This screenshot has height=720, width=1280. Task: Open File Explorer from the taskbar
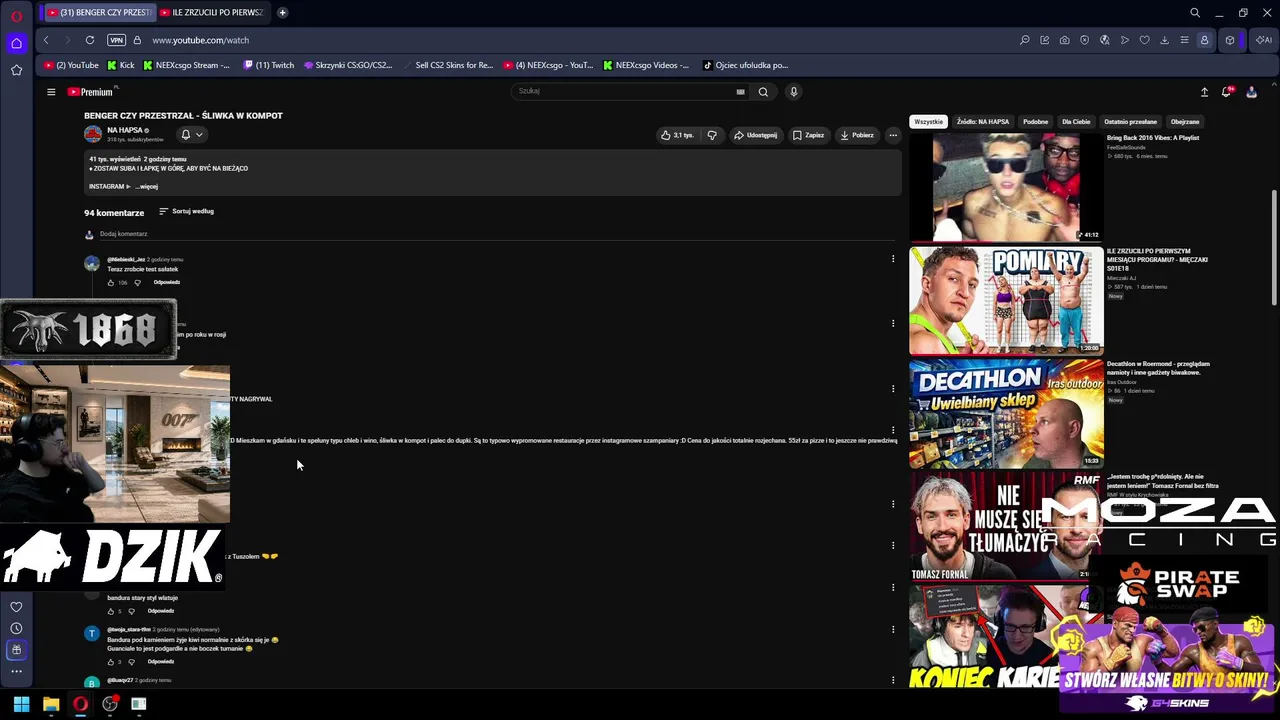51,704
